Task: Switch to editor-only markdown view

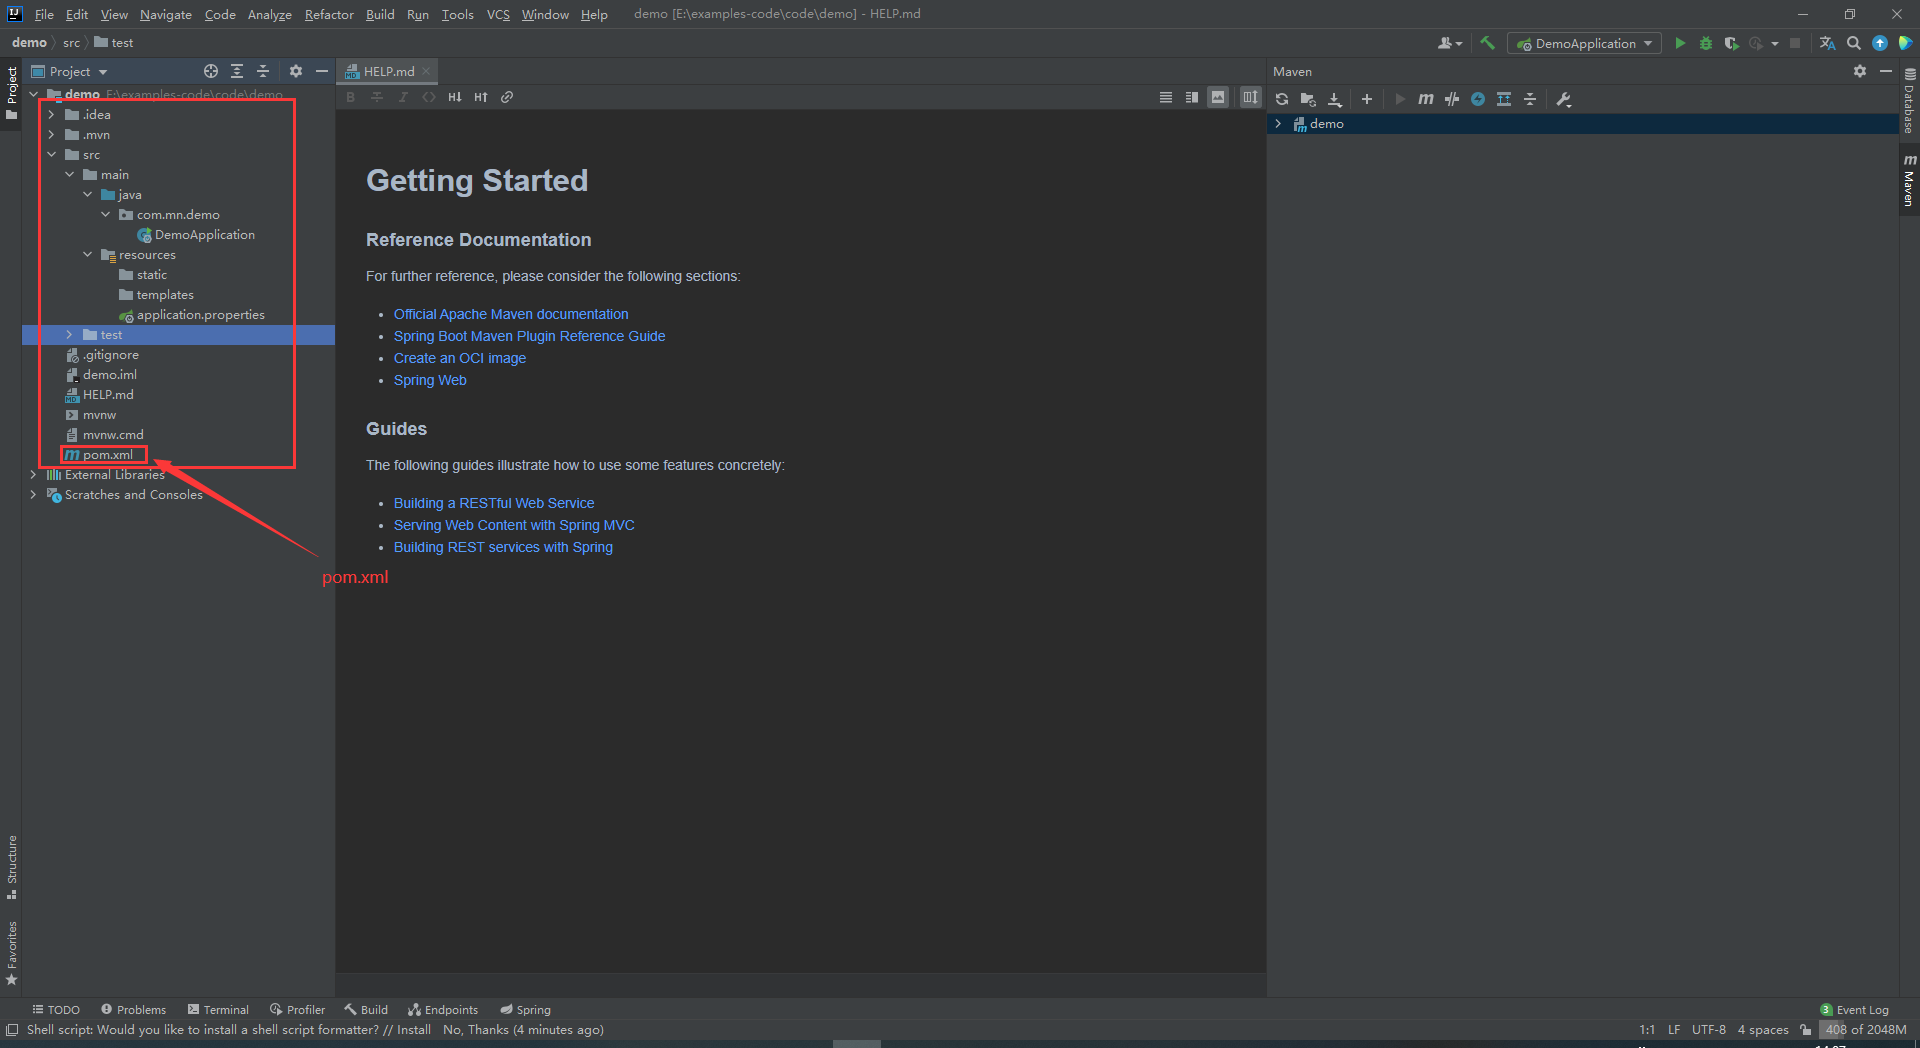Action: point(1166,97)
